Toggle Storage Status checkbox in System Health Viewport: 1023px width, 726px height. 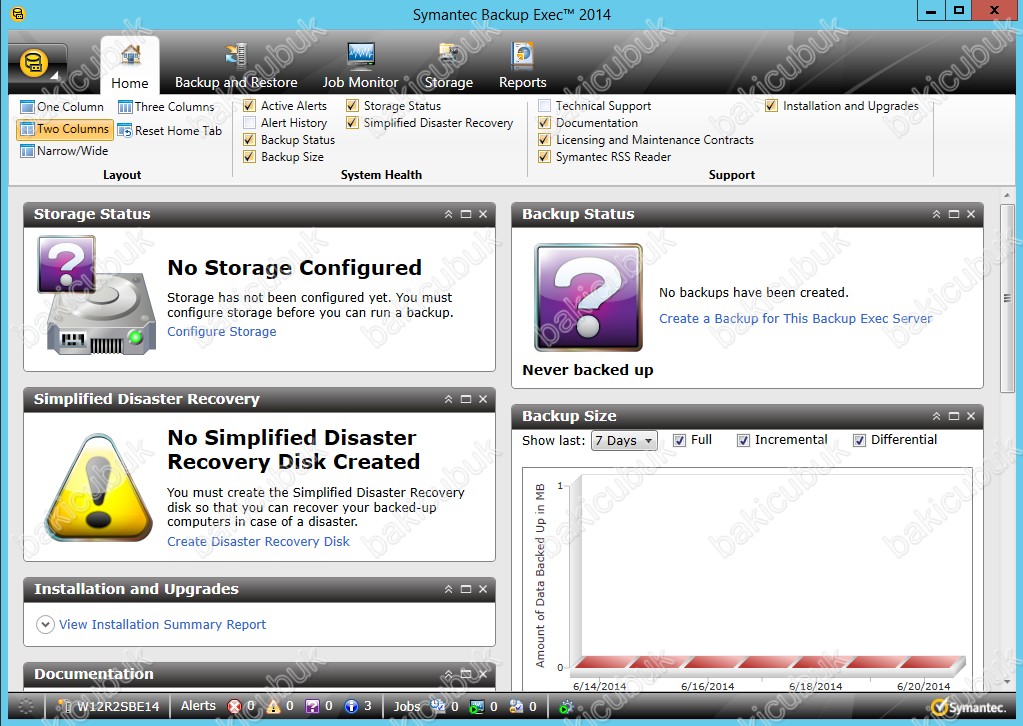pos(352,106)
